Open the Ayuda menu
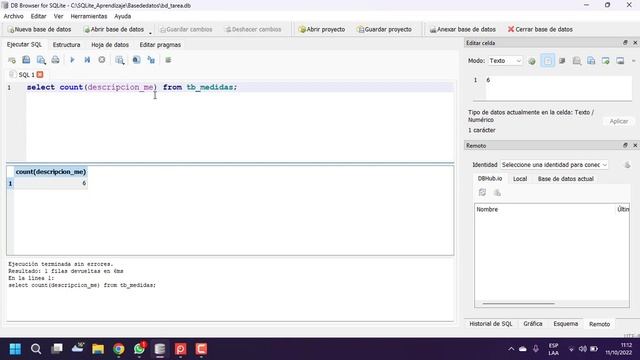Image resolution: width=640 pixels, height=360 pixels. click(122, 16)
